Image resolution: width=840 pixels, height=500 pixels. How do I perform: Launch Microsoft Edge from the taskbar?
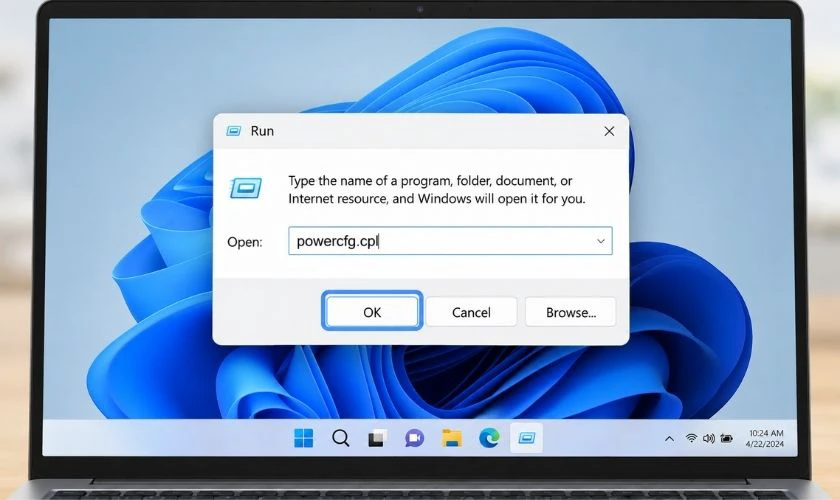[x=489, y=438]
